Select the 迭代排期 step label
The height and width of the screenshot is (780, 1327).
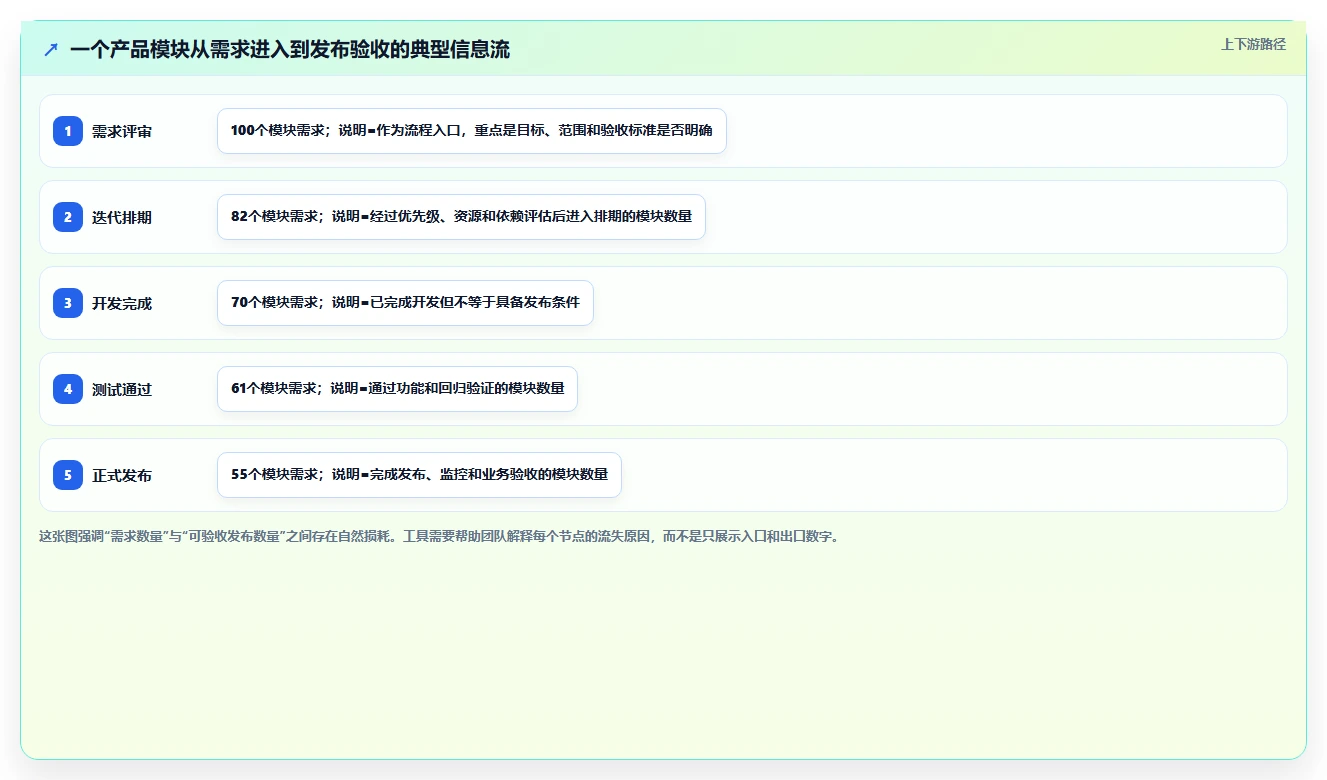point(122,218)
